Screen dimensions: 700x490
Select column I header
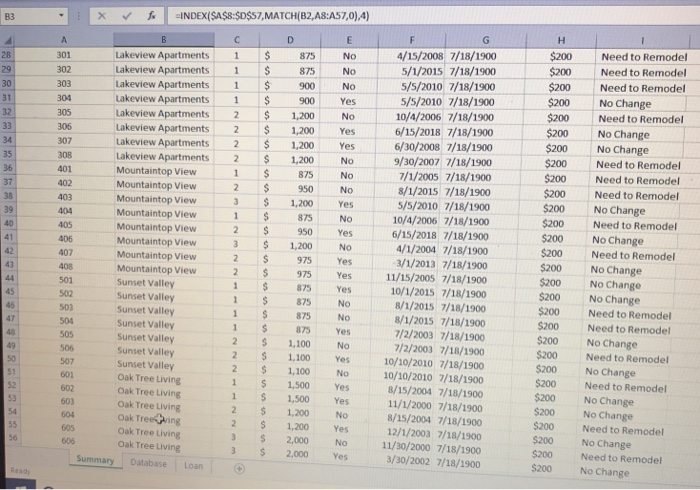tap(643, 41)
